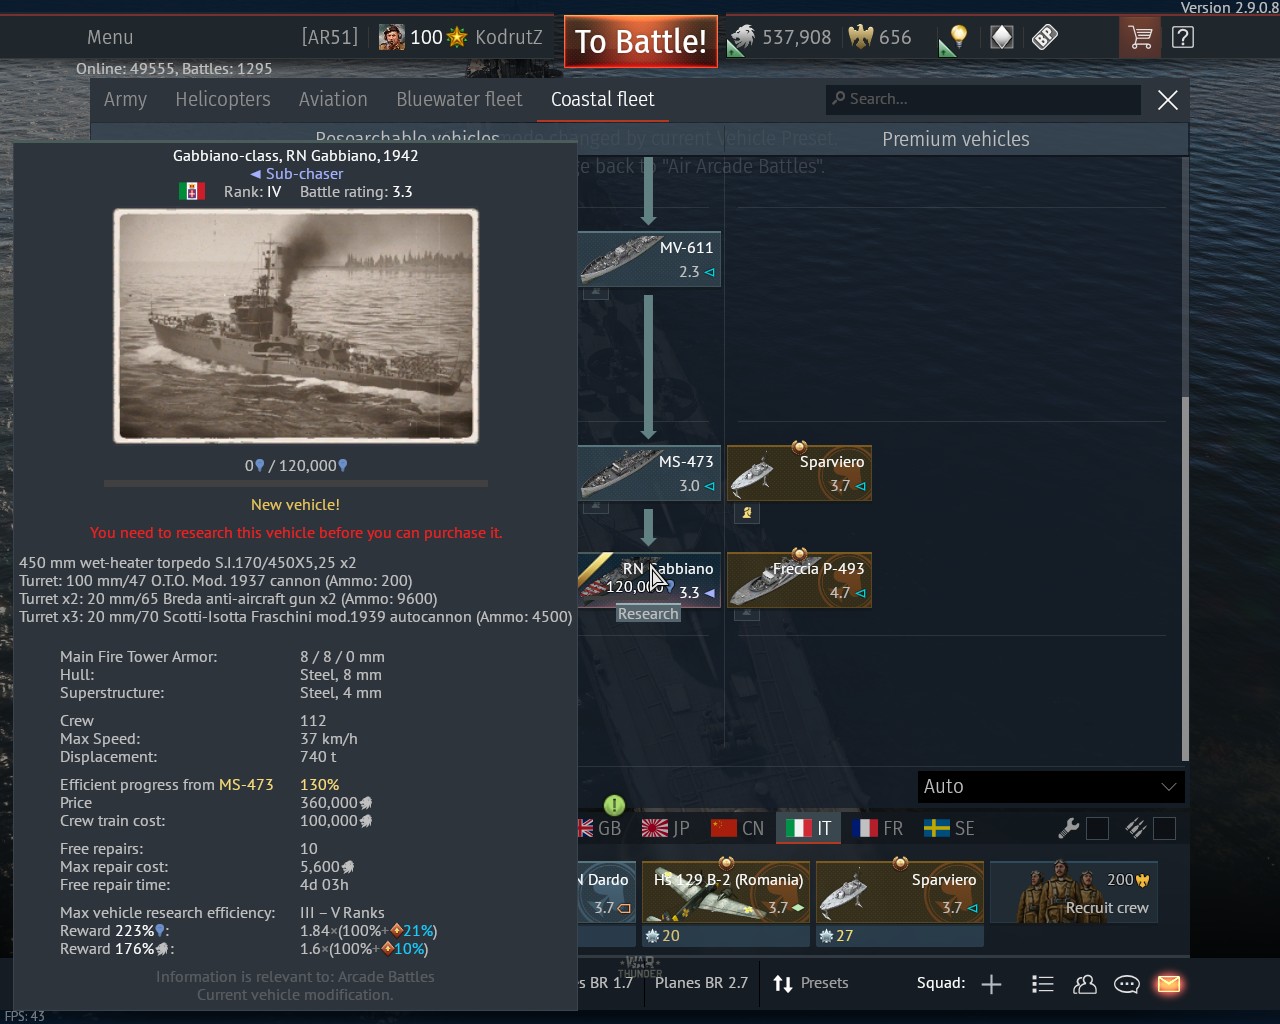Click Research under RN Gabbiano
The image size is (1280, 1024).
click(648, 614)
